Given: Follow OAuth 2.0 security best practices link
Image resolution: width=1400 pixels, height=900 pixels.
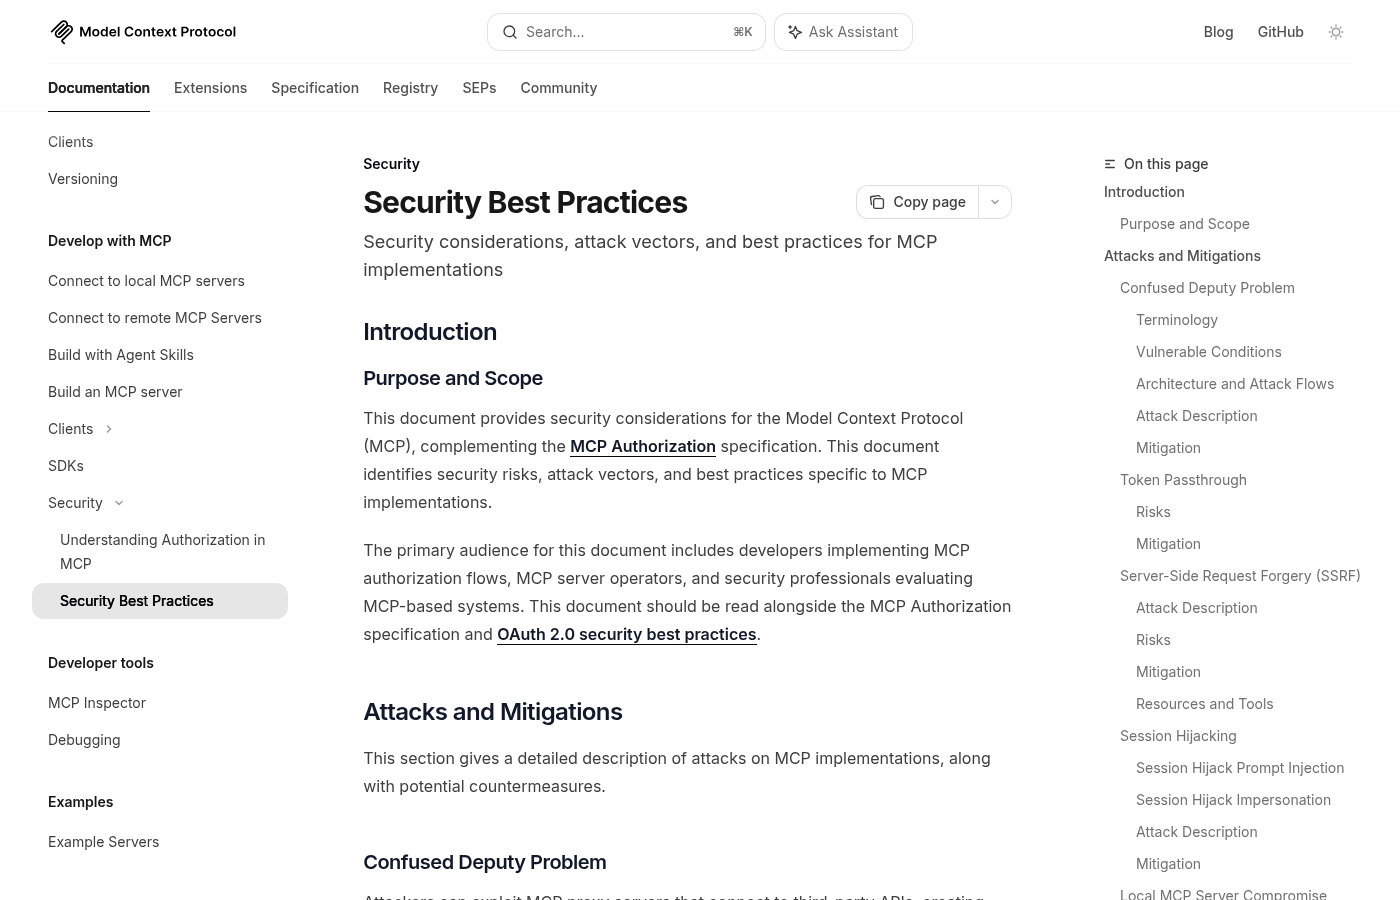Looking at the screenshot, I should click(x=627, y=634).
